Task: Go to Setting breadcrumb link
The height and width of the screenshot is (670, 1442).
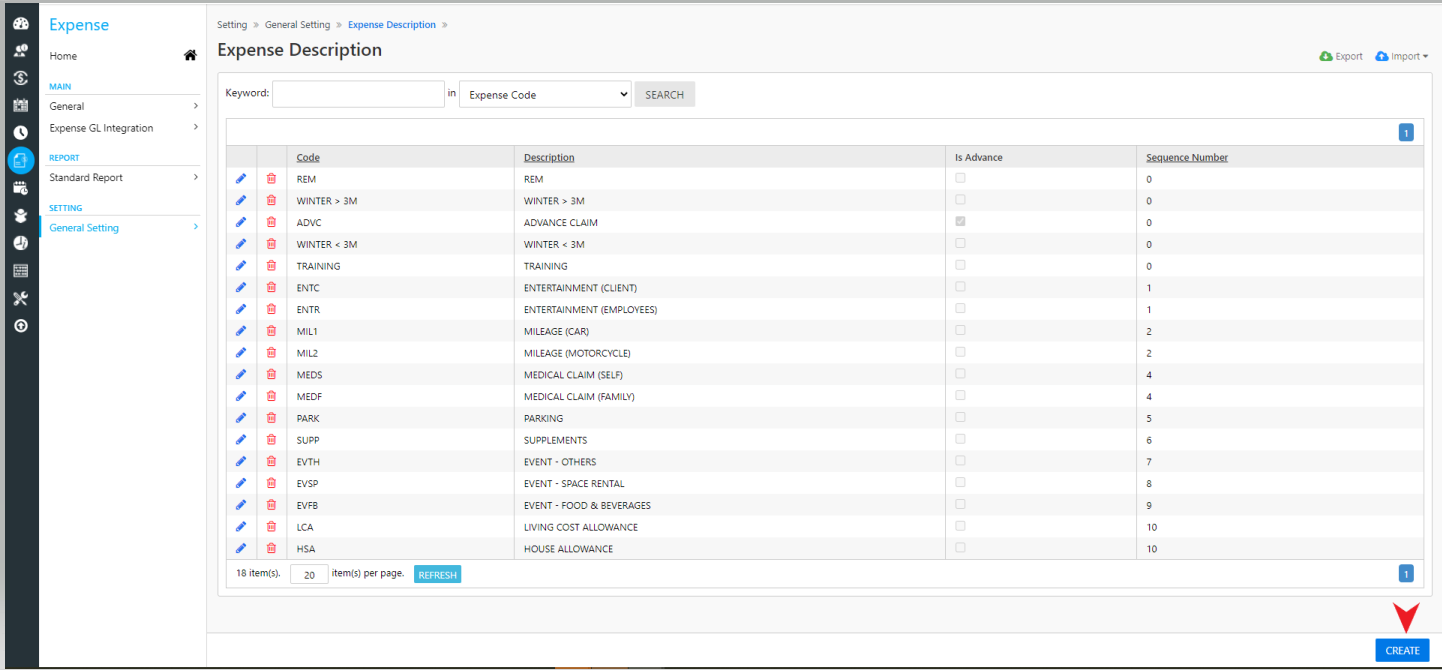Action: [232, 25]
